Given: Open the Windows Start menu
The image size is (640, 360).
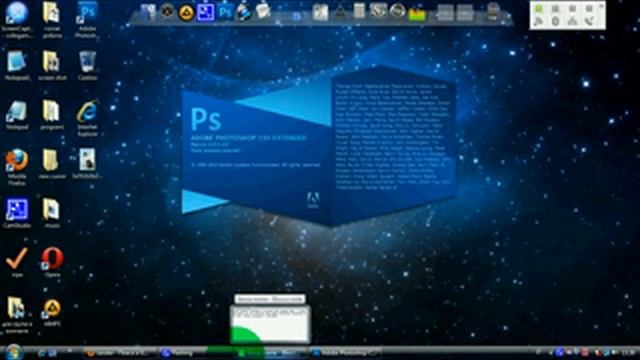Looking at the screenshot, I should [14, 352].
